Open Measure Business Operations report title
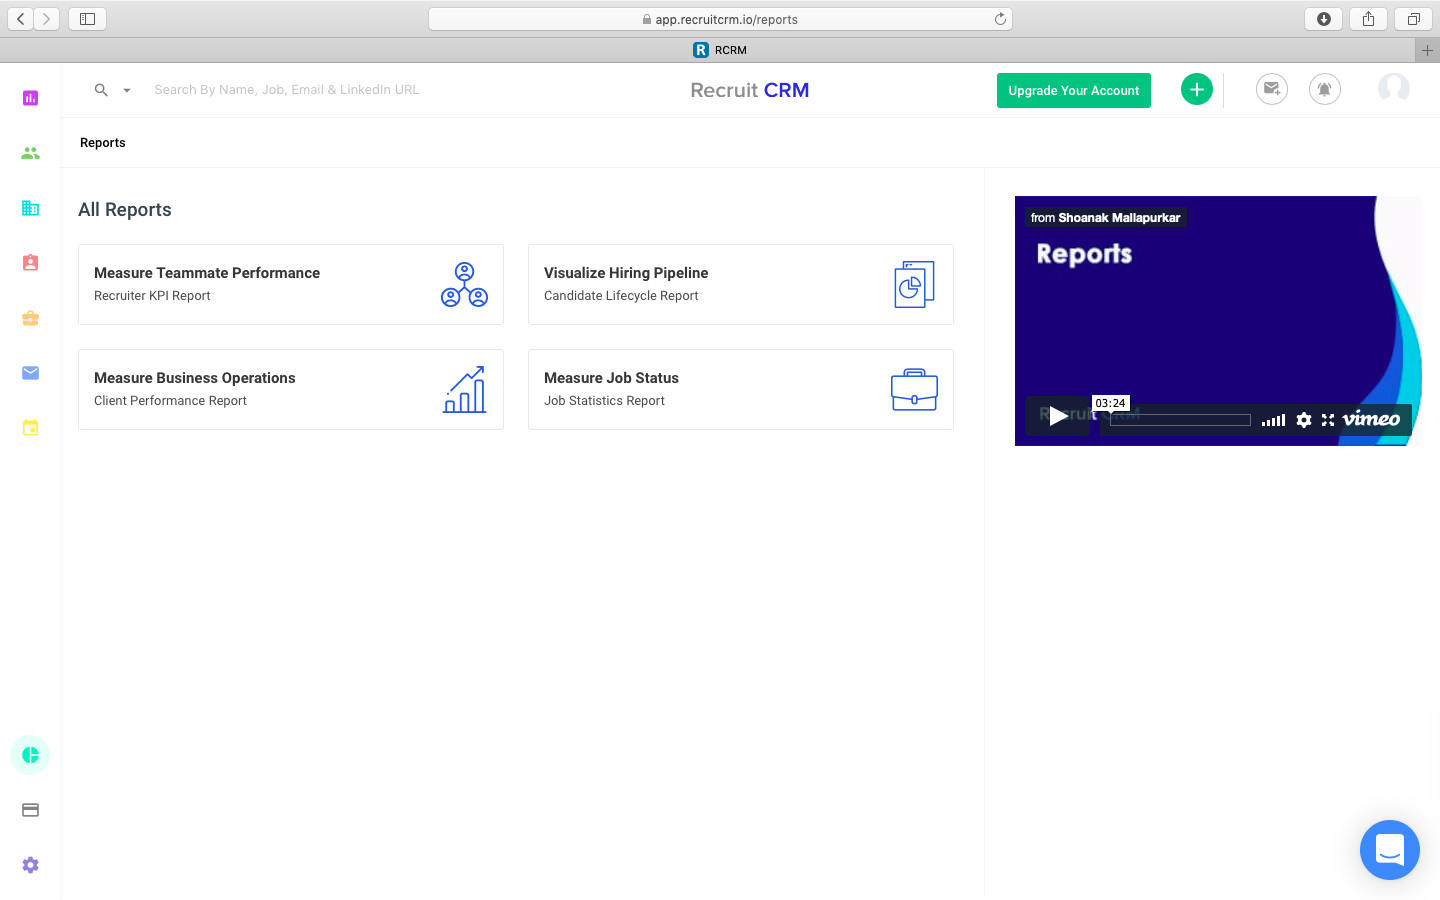This screenshot has width=1440, height=900. pos(195,378)
